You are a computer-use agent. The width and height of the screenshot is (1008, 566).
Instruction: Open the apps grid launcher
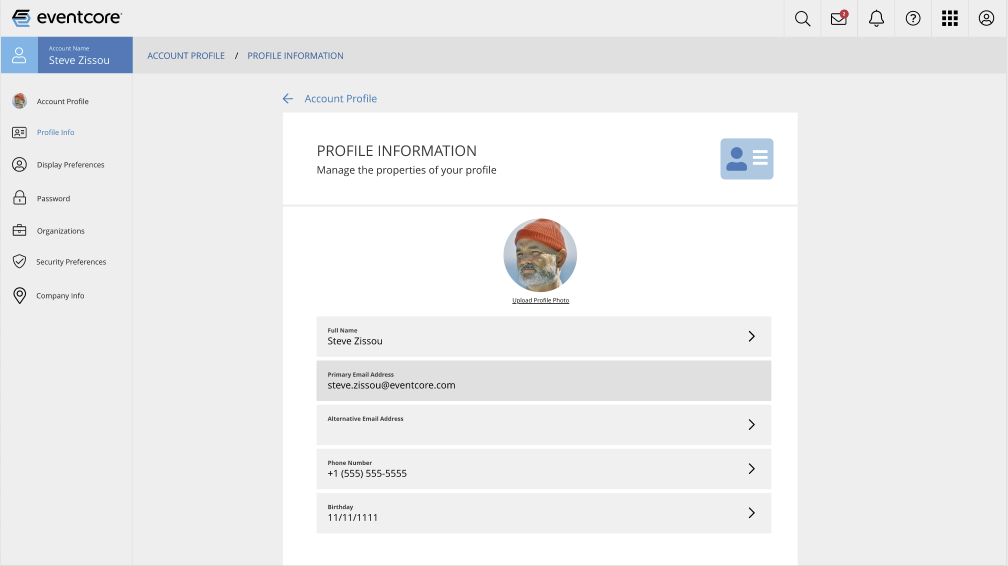tap(950, 18)
